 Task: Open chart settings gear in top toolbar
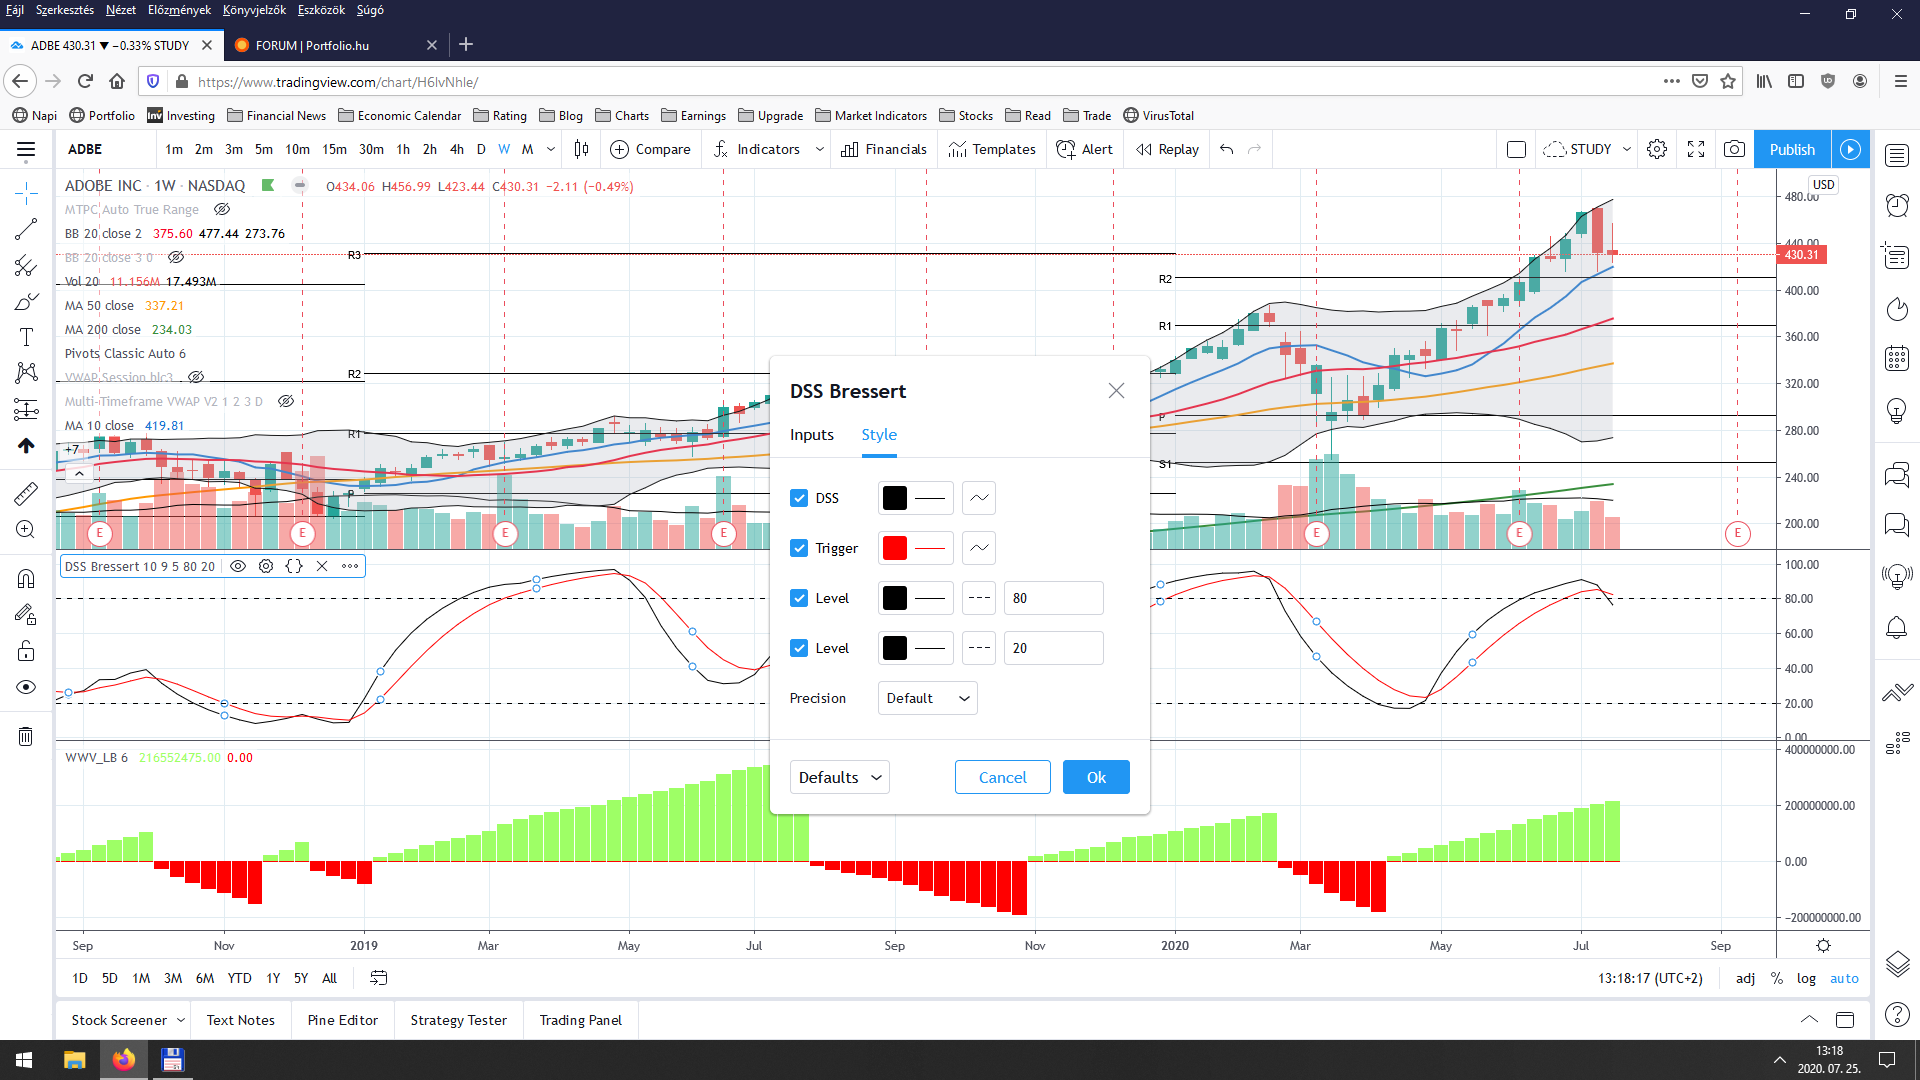tap(1657, 150)
